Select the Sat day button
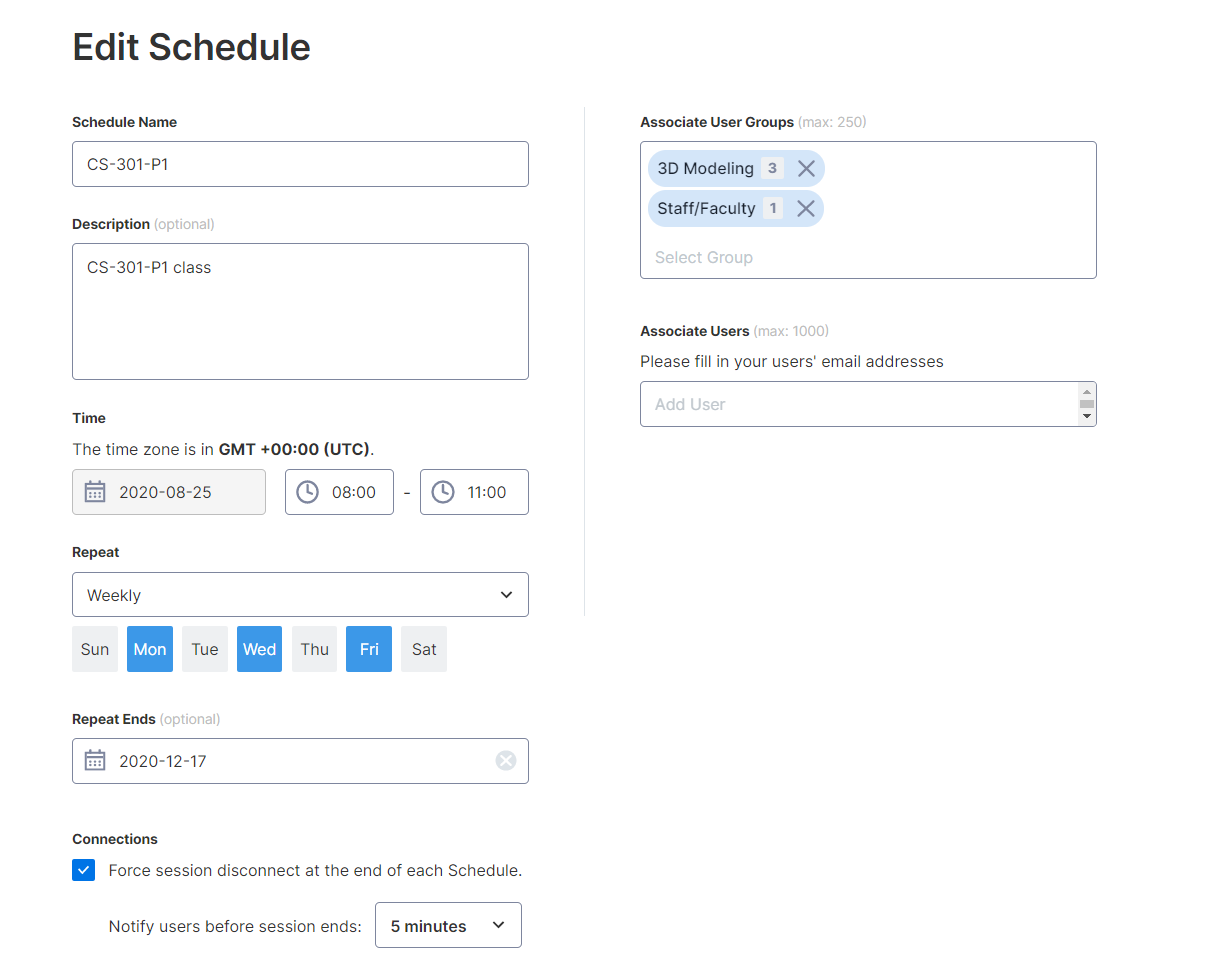The height and width of the screenshot is (974, 1218). (x=424, y=649)
